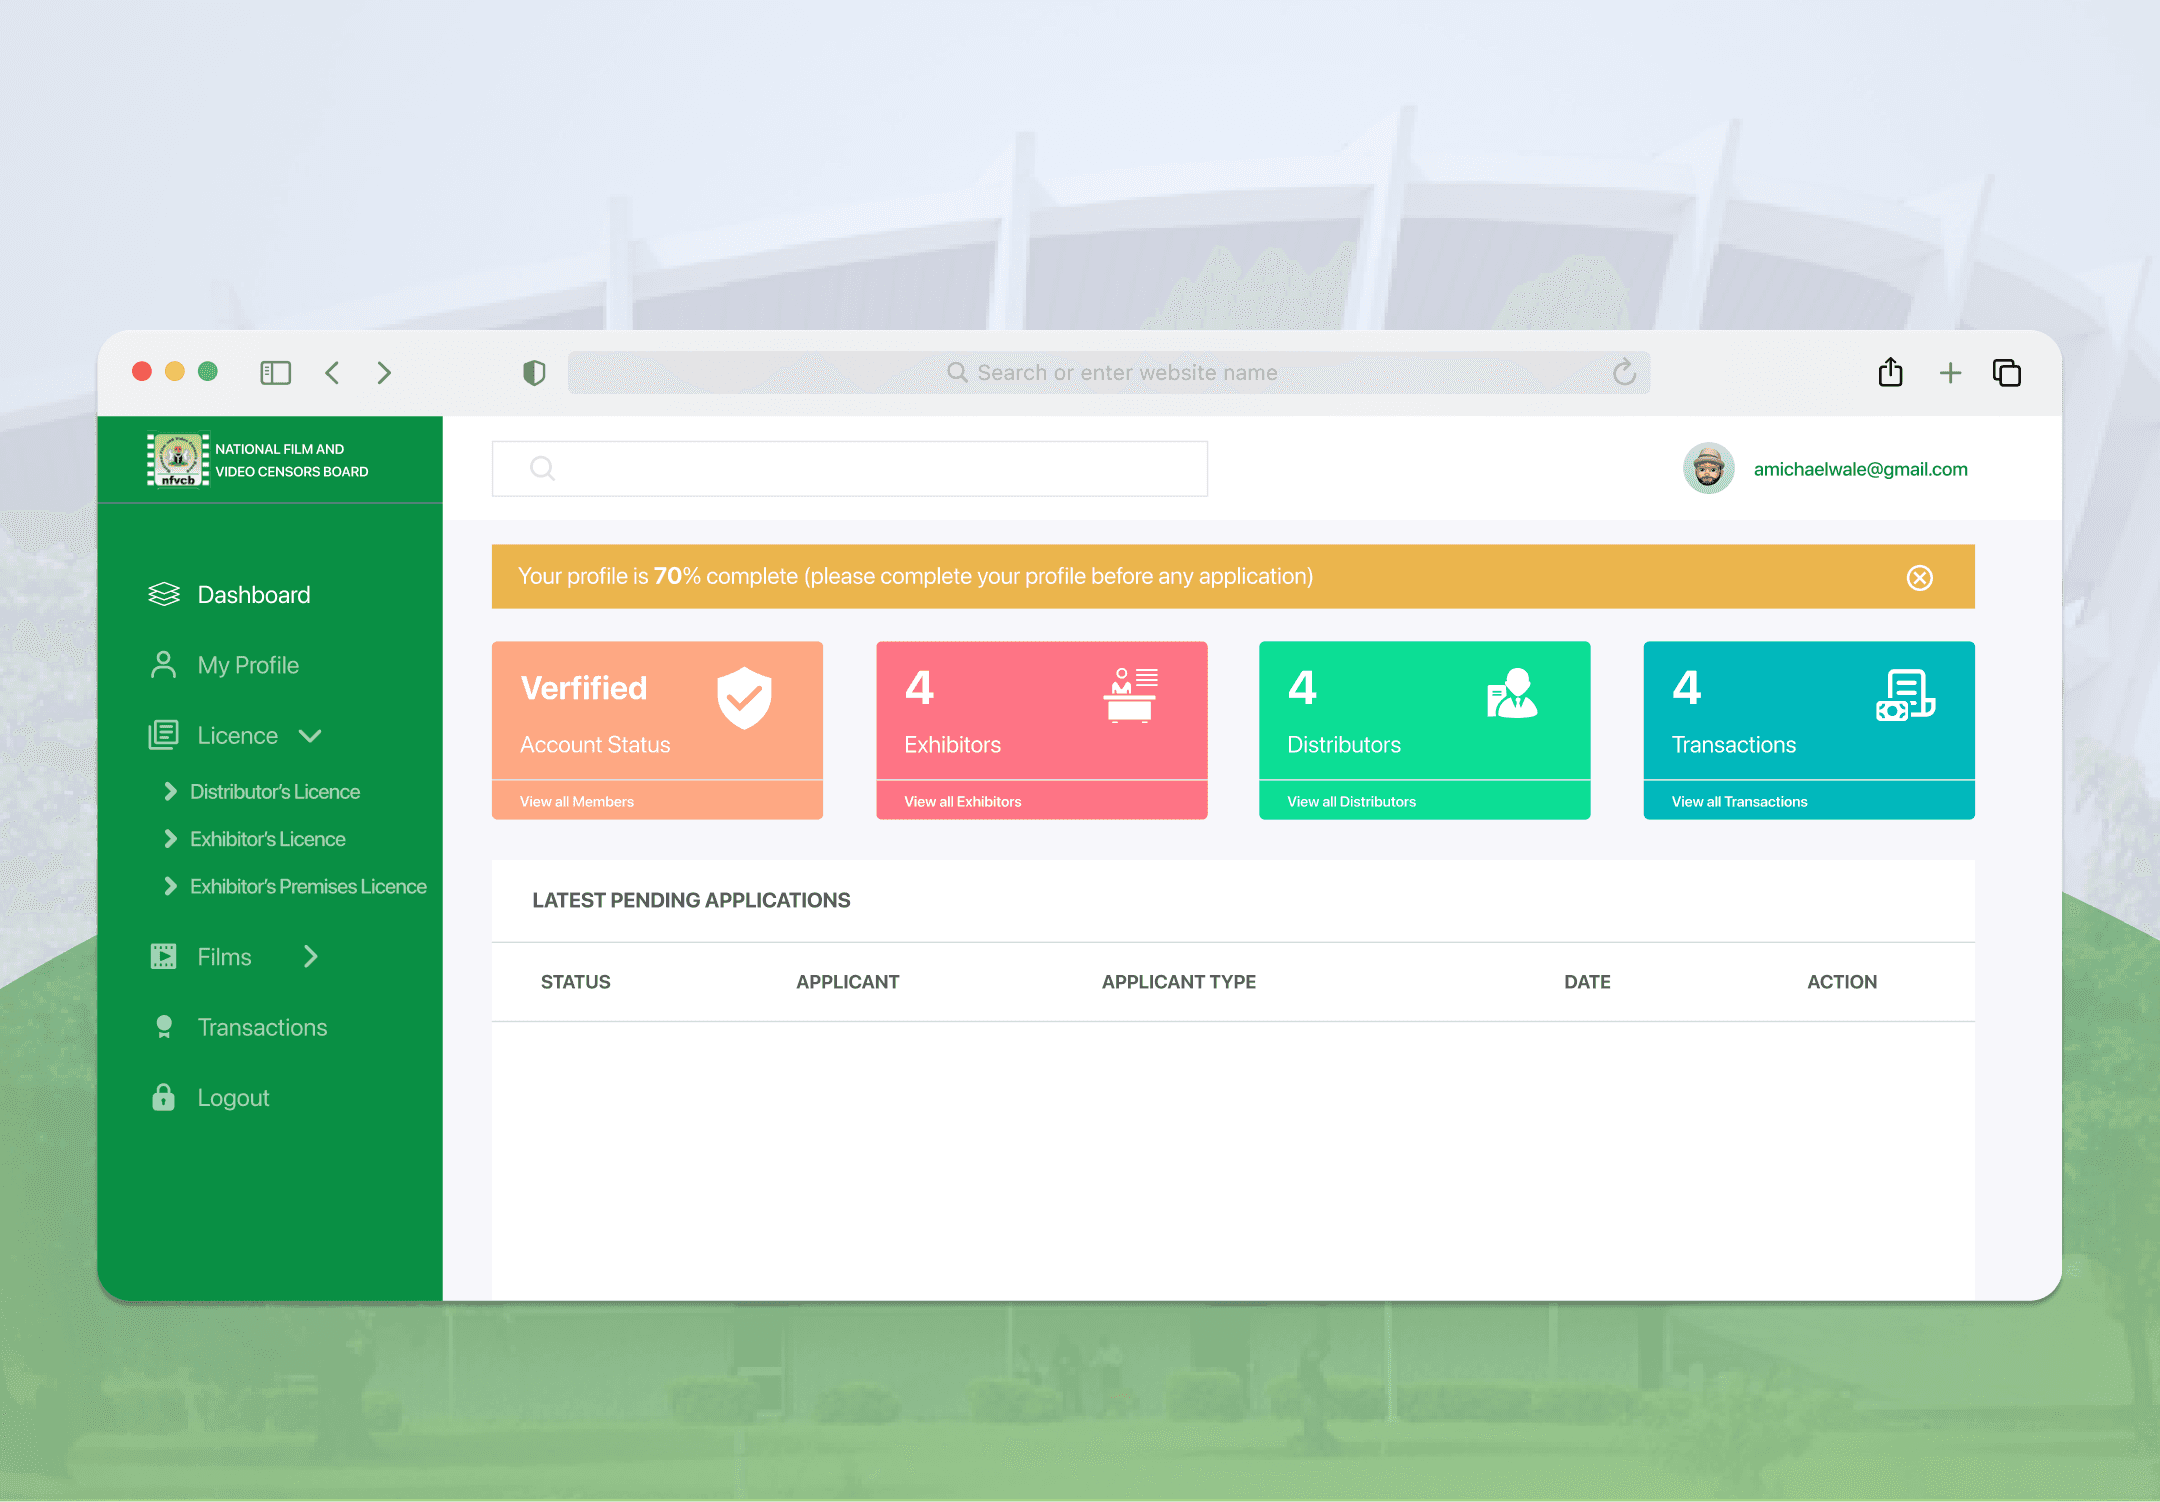Click the Logout lock icon
2160x1502 pixels.
tap(164, 1097)
